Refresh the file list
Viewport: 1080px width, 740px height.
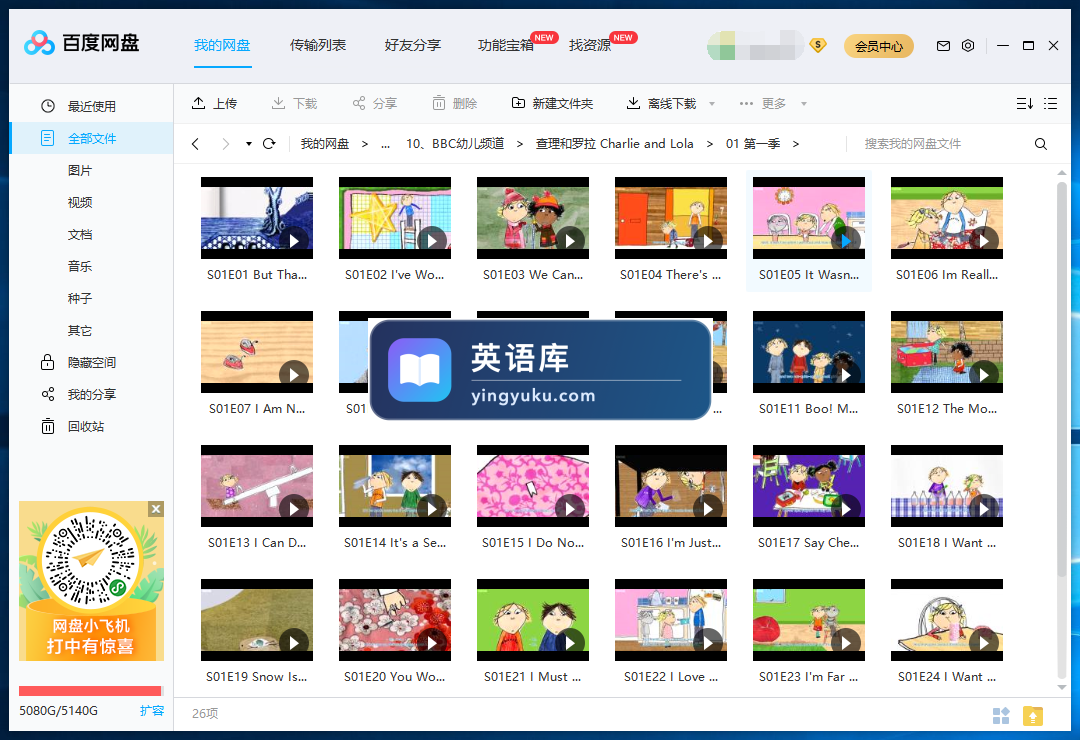(269, 143)
